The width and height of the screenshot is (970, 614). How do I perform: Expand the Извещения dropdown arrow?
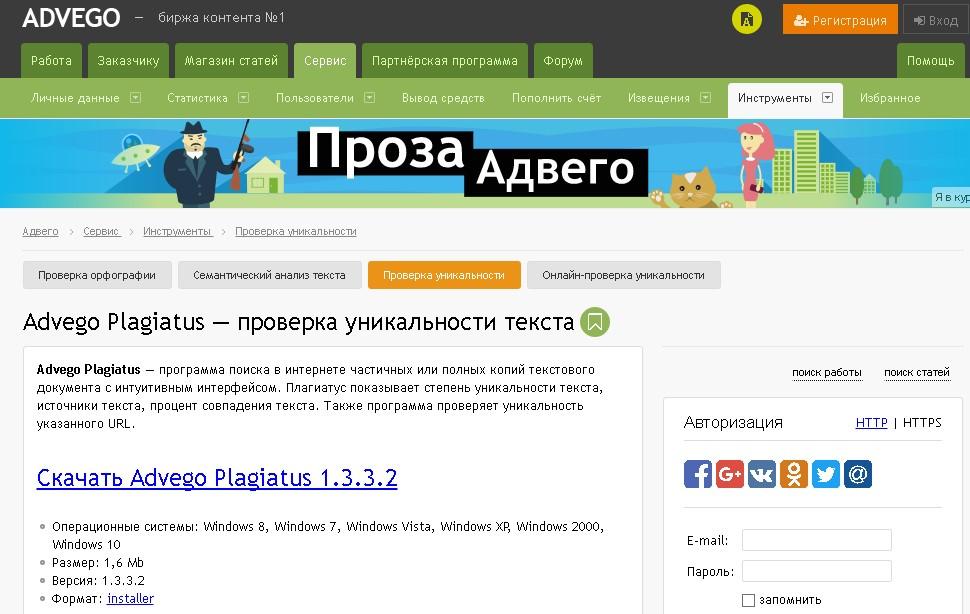point(705,98)
